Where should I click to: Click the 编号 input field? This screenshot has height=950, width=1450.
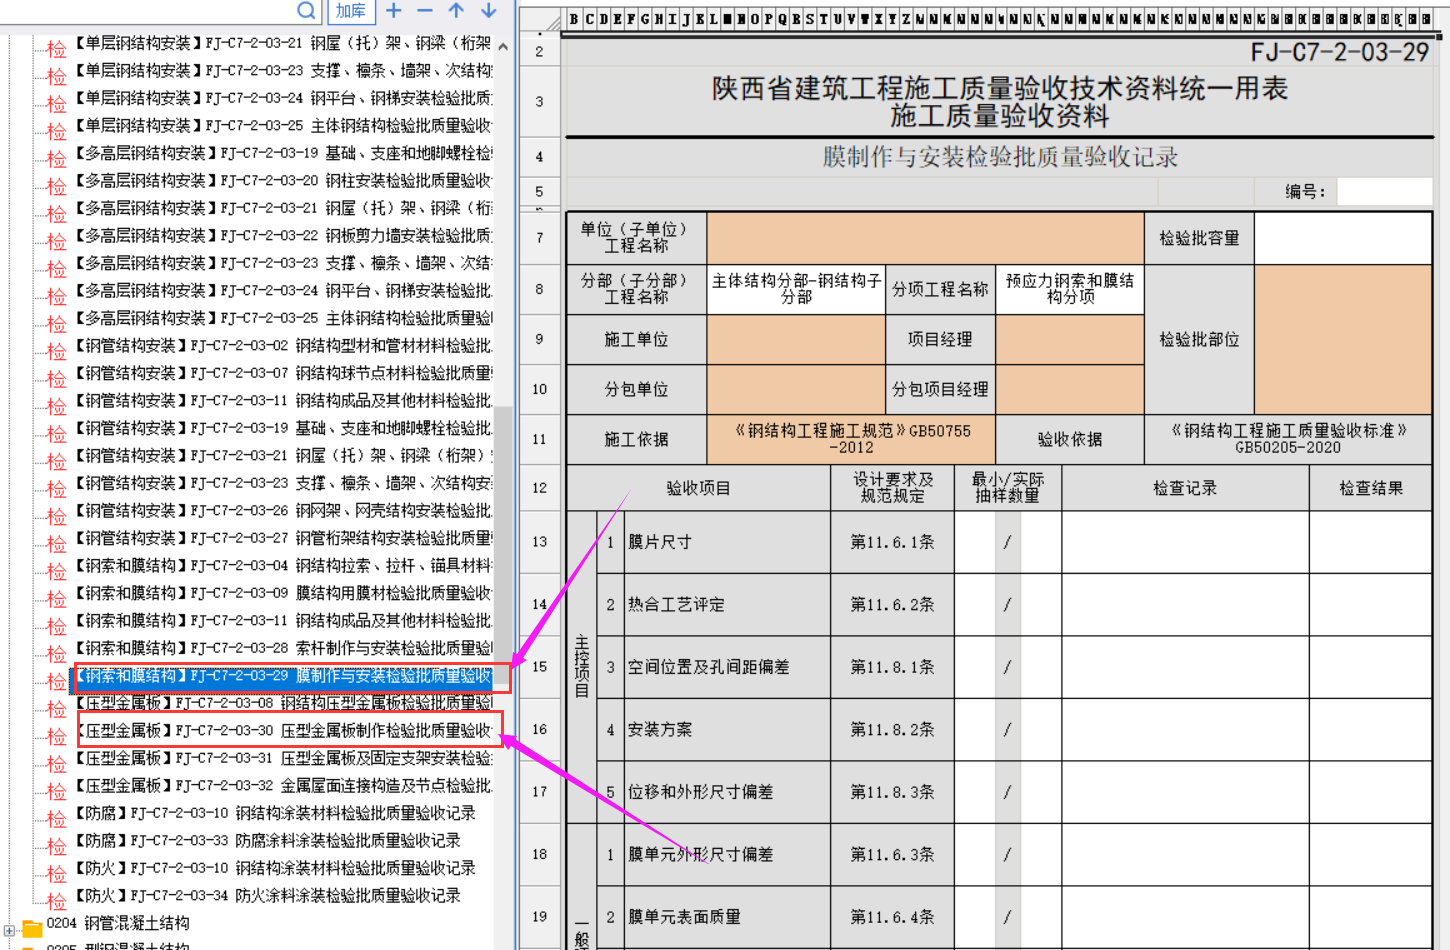click(x=1384, y=191)
